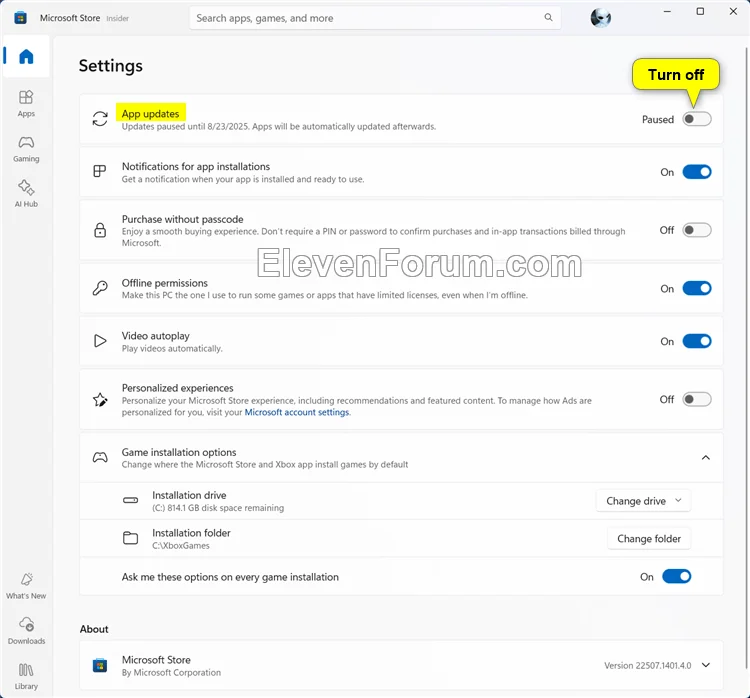Toggle Notifications for app installations switch

[697, 172]
